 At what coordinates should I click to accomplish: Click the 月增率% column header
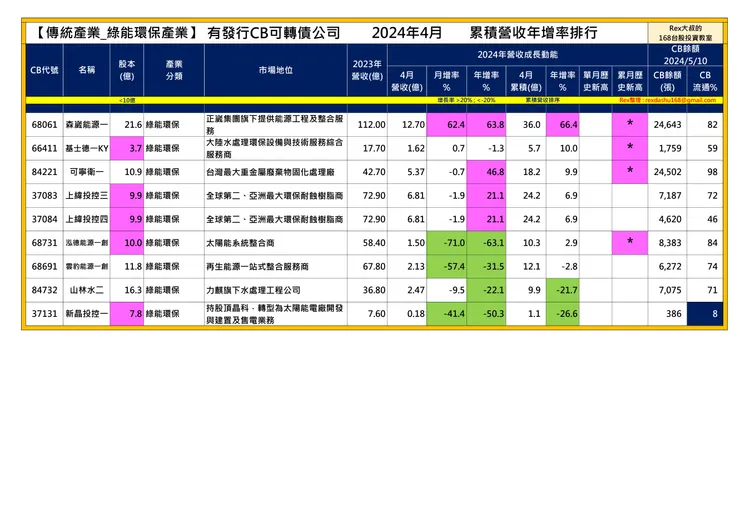click(446, 81)
